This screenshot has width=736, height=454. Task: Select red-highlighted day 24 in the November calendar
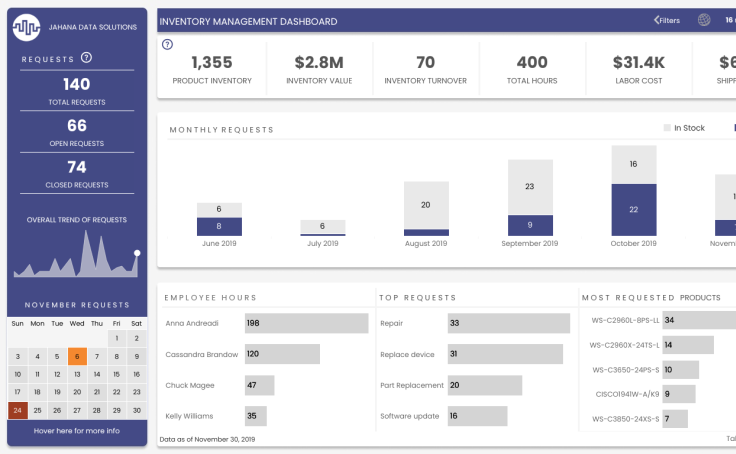[x=17, y=410]
